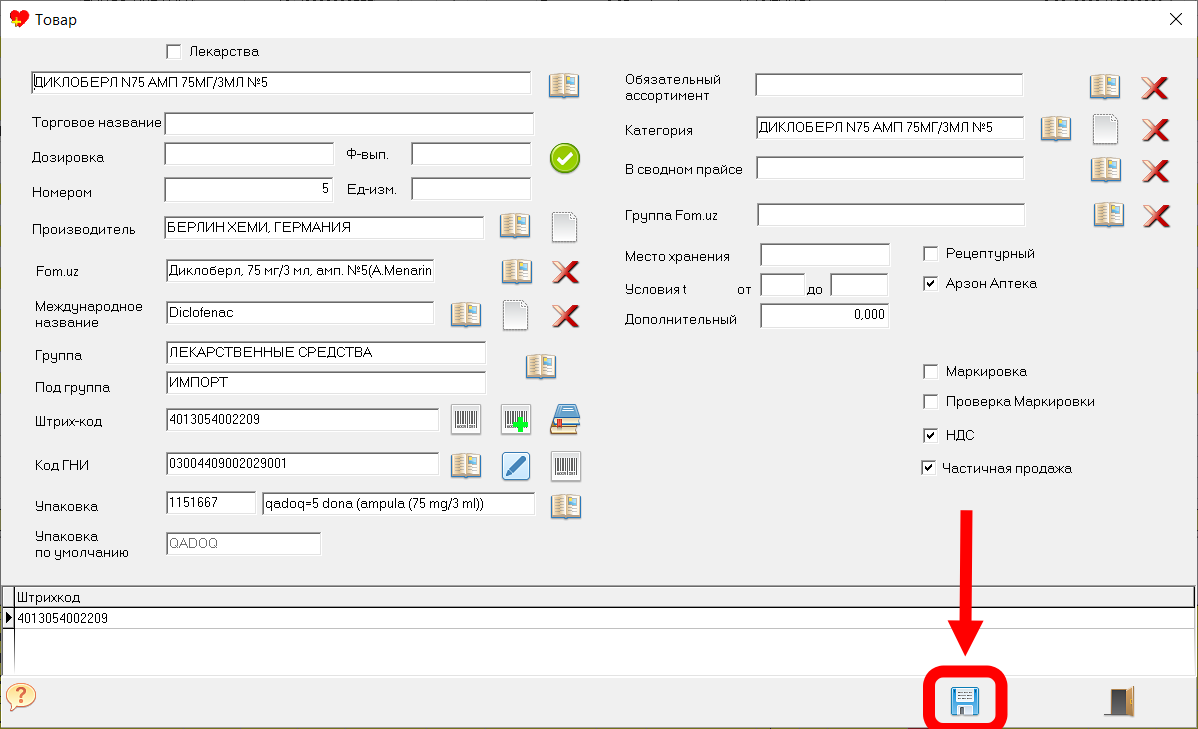Click Группа field ЛЕКАРСТВЕННЫЕ СРЕДСТВА
The width and height of the screenshot is (1198, 729).
pyautogui.click(x=325, y=352)
